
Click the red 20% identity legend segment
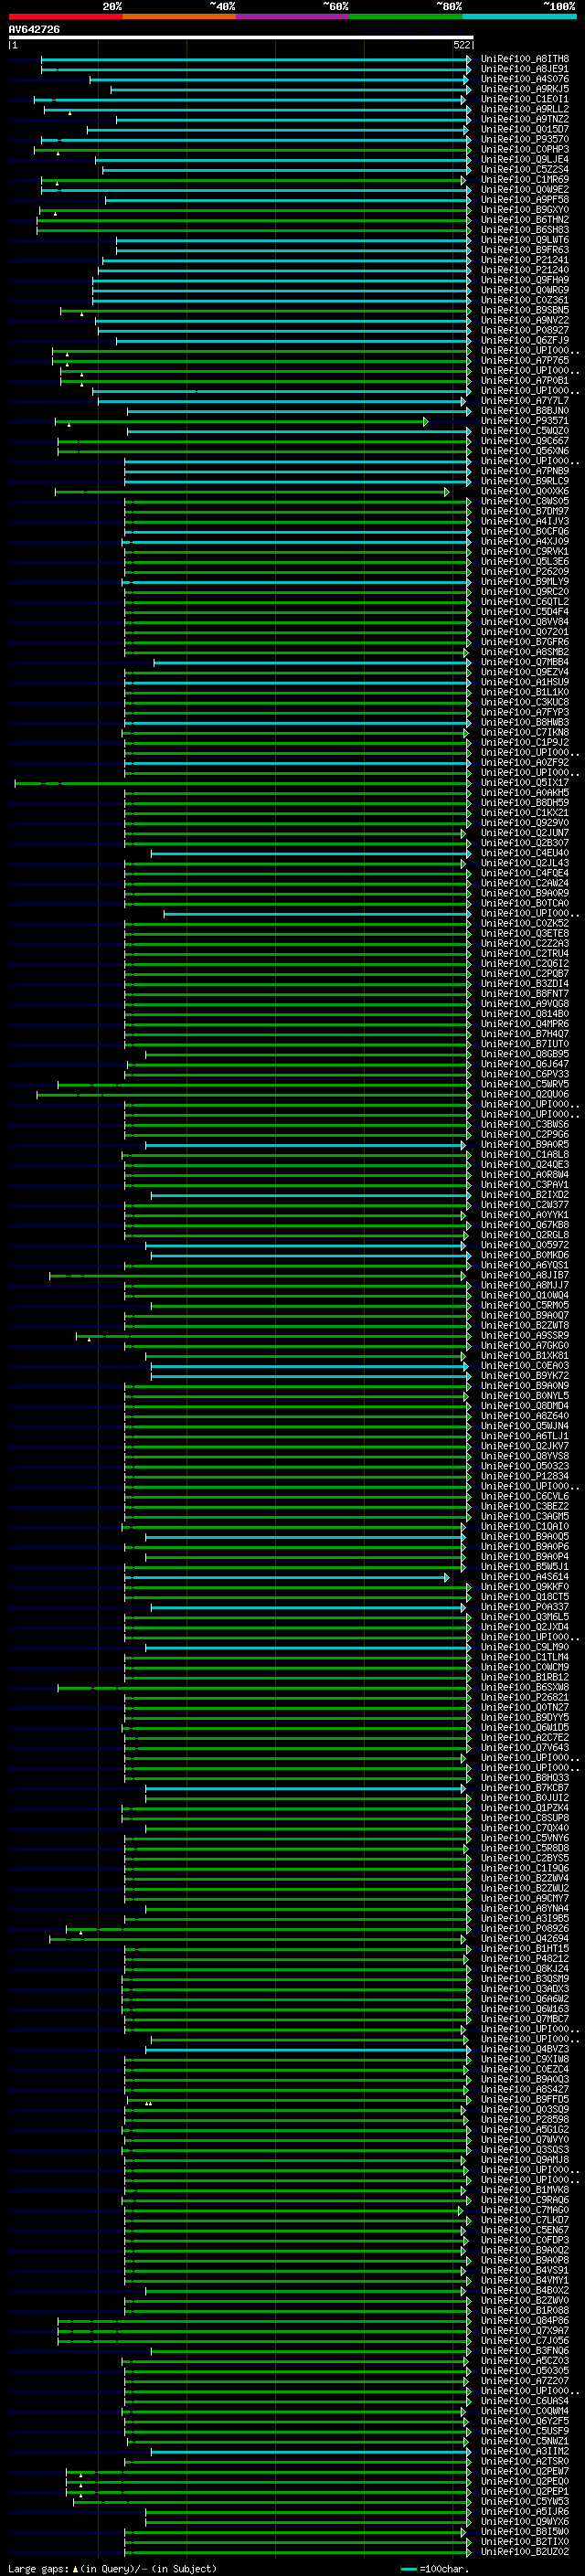pyautogui.click(x=65, y=16)
